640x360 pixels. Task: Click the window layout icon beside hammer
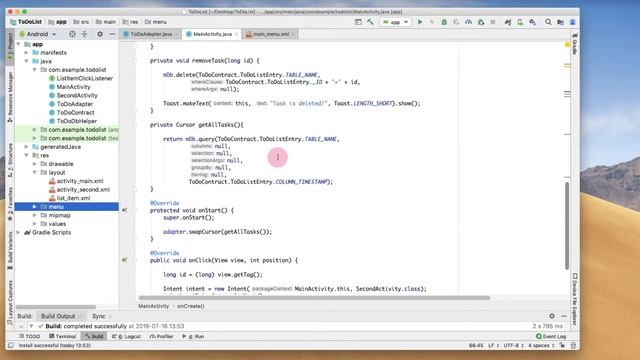pos(358,22)
